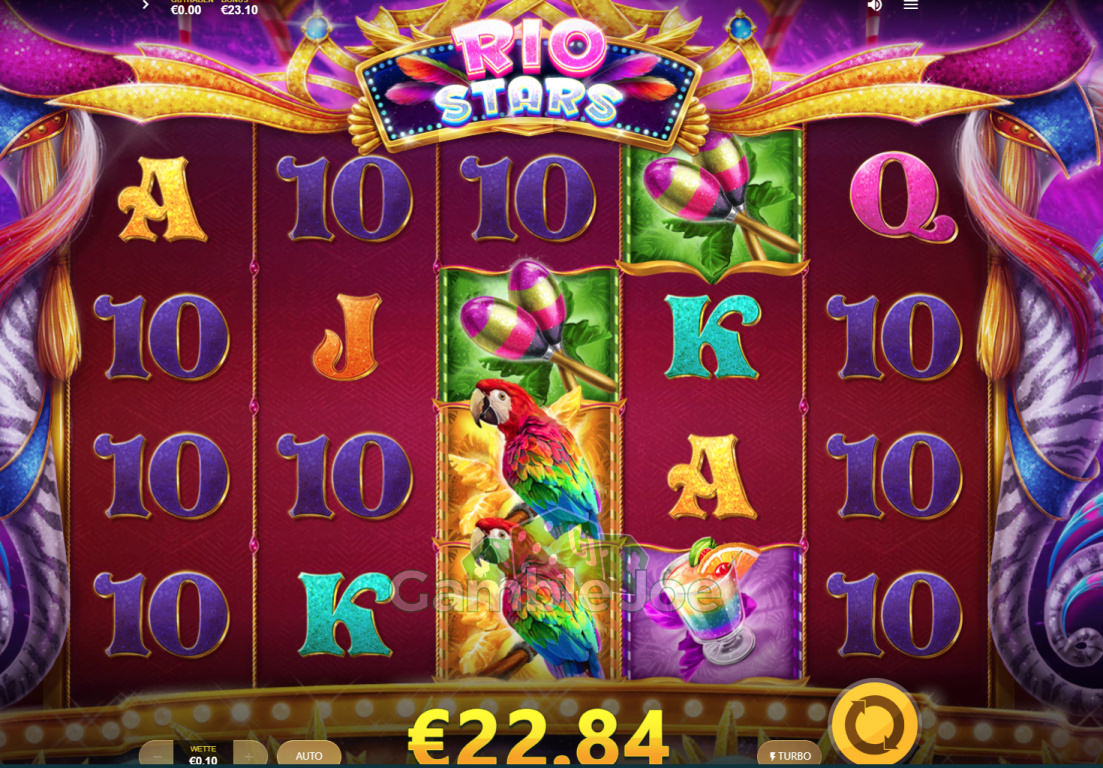This screenshot has height=768, width=1103.
Task: Open AUTO play options
Action: [x=309, y=755]
